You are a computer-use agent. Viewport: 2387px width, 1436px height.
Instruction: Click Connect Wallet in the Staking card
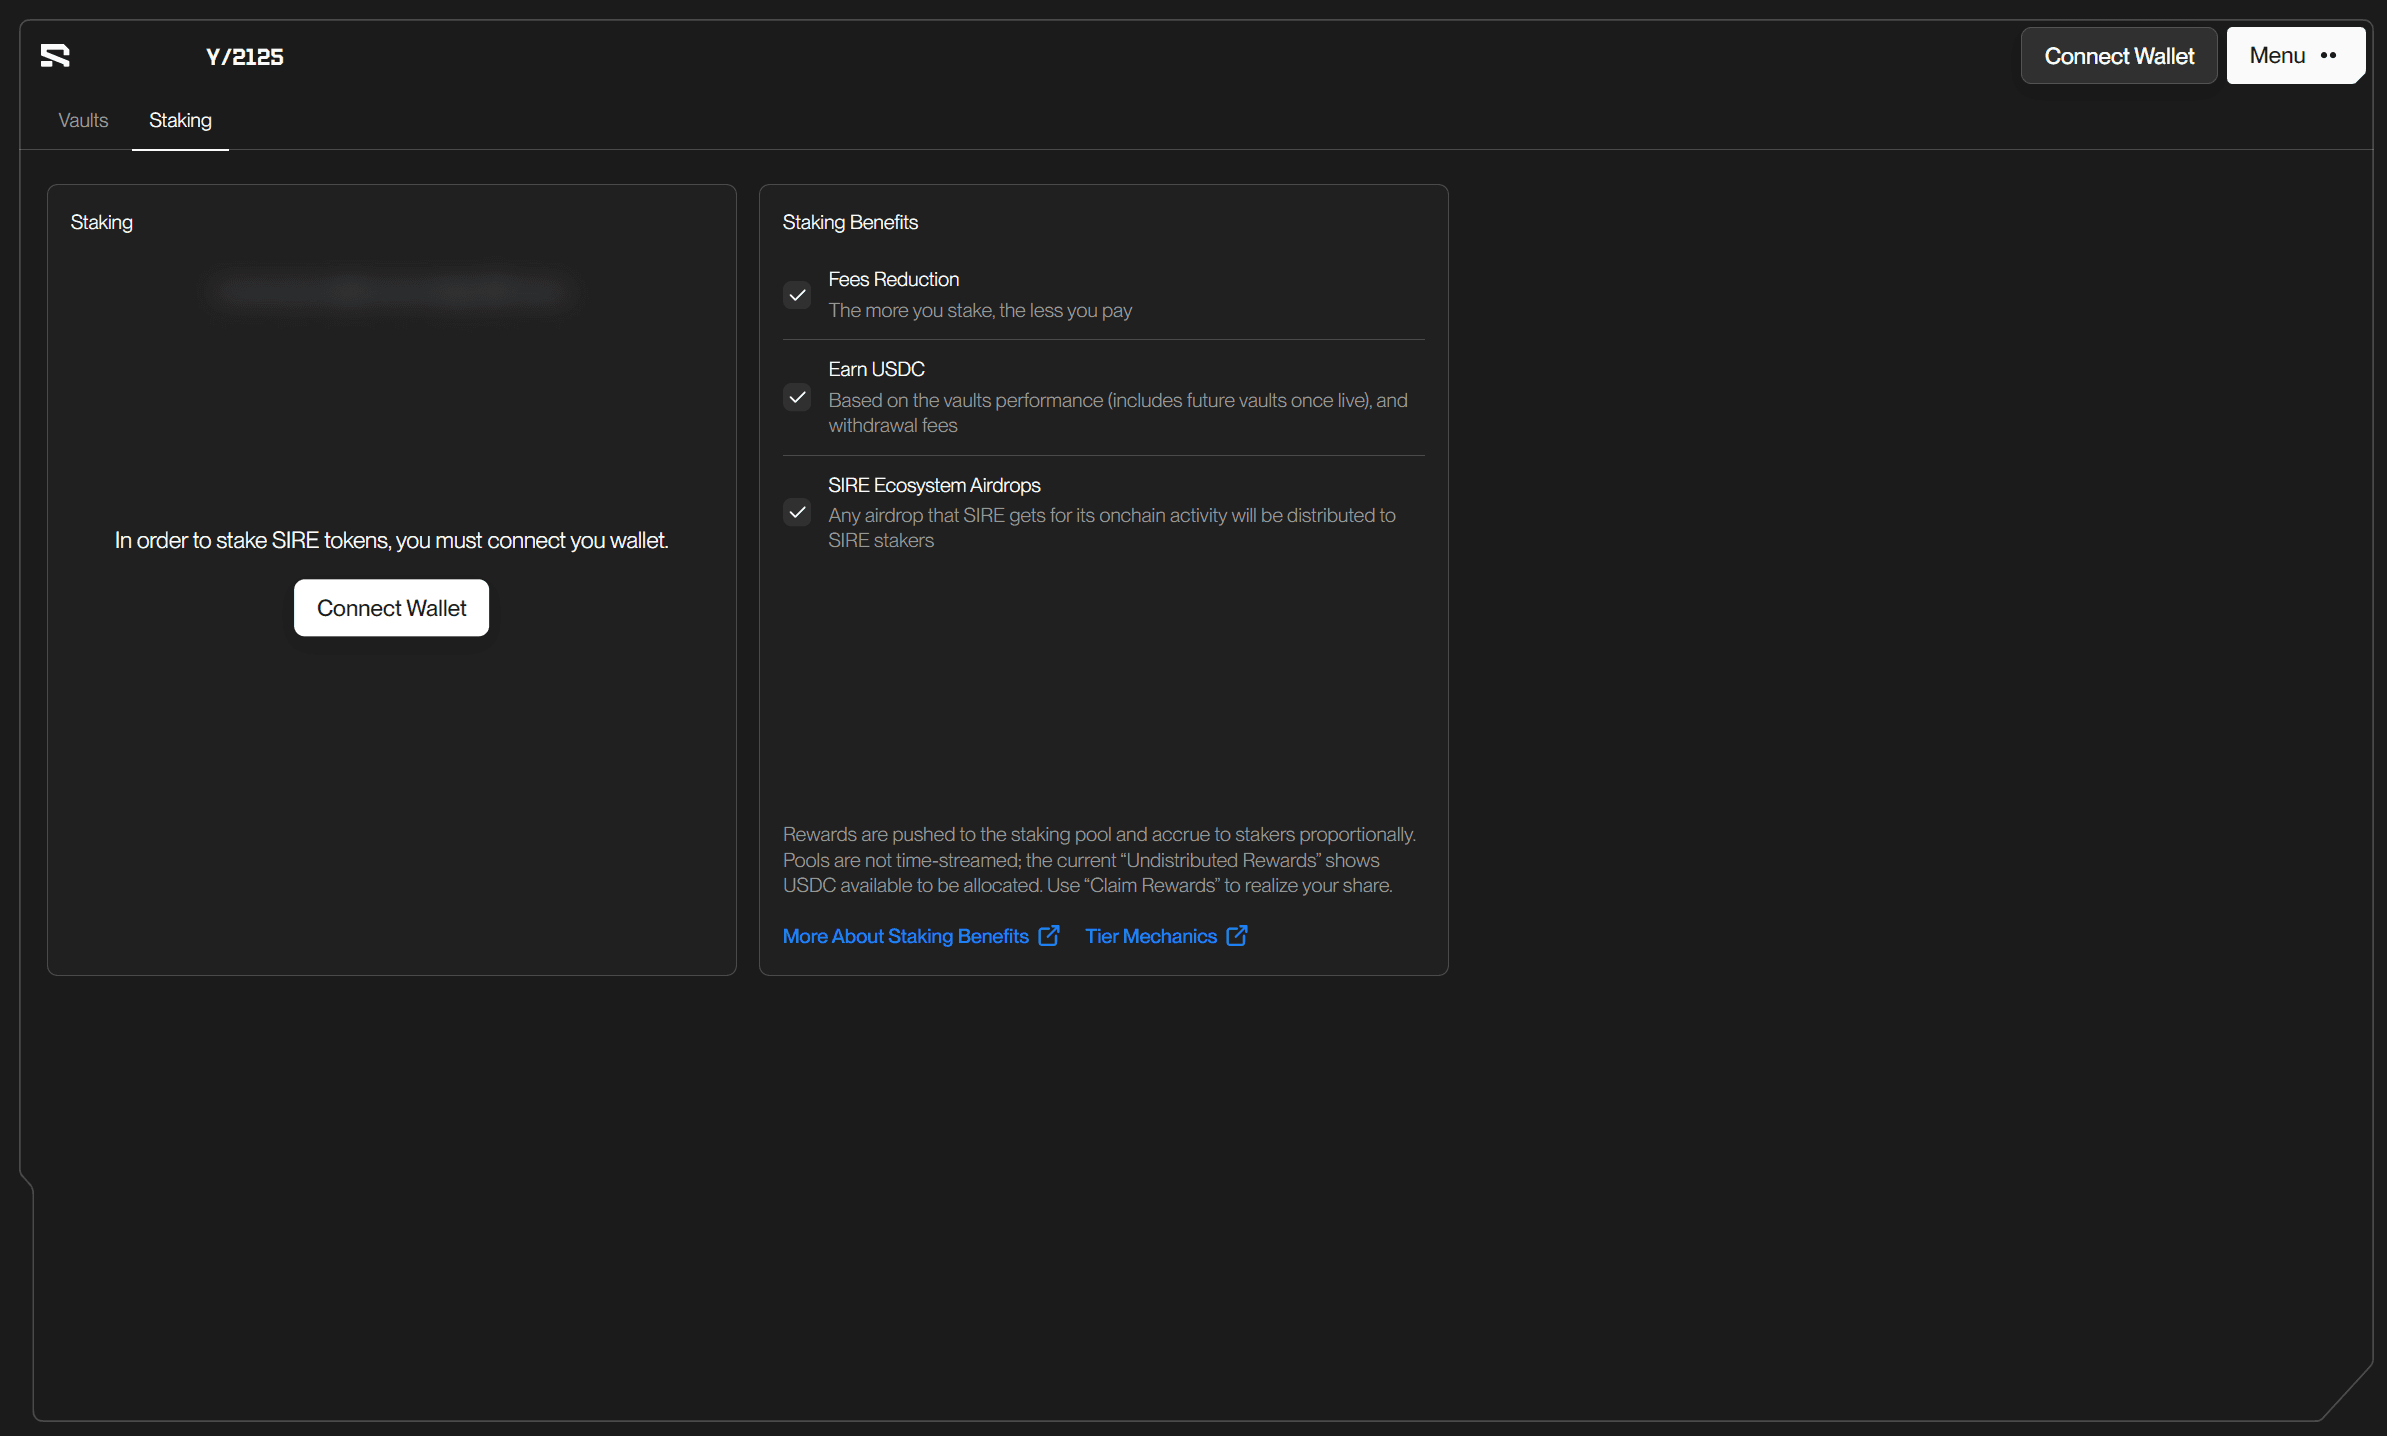(x=391, y=608)
